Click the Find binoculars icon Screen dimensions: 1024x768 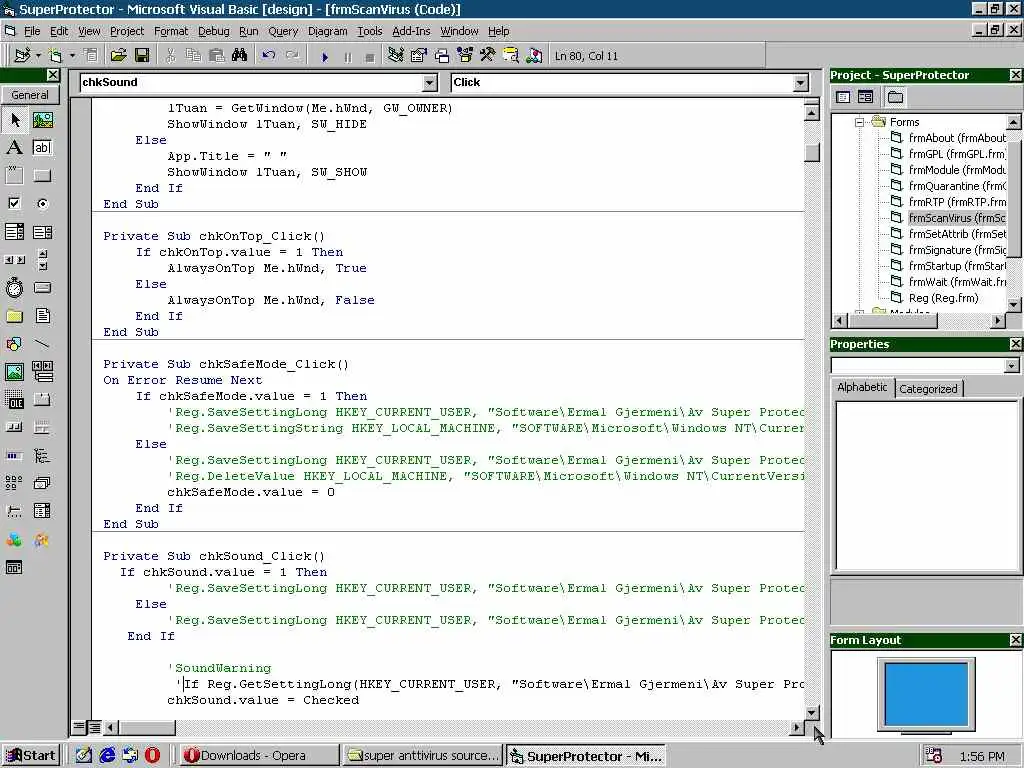pyautogui.click(x=239, y=56)
